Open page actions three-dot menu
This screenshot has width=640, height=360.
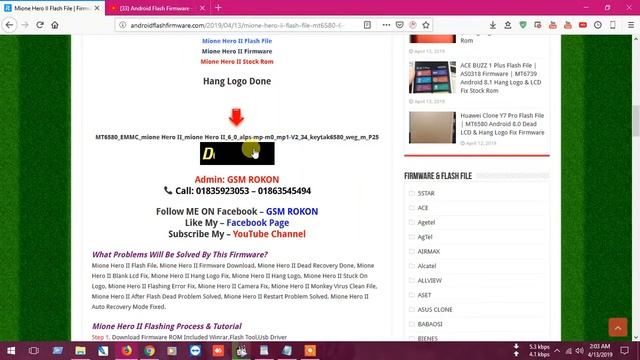coord(386,25)
